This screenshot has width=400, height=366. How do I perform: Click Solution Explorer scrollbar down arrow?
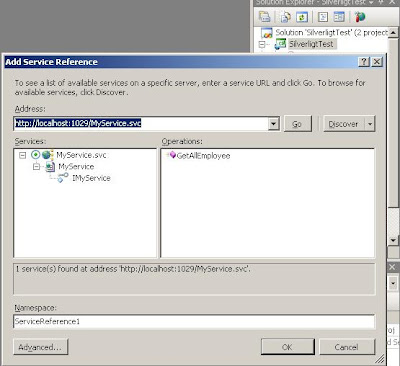[x=393, y=240]
